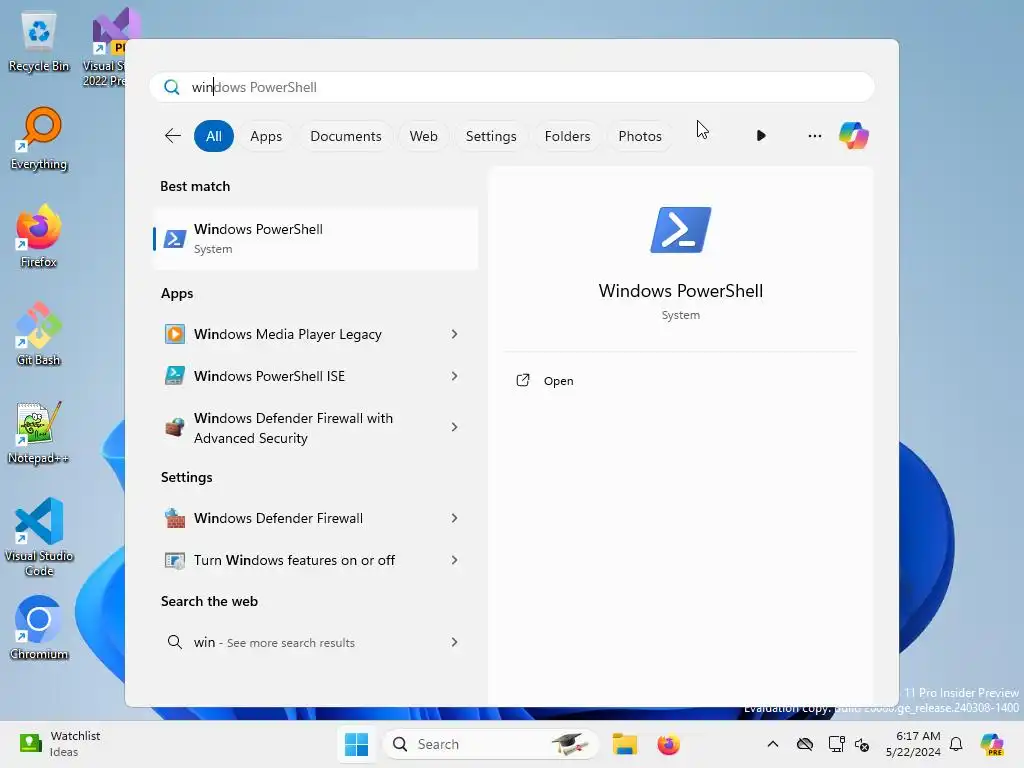The height and width of the screenshot is (768, 1024).
Task: Click the Copilot icon in the search panel
Action: (x=854, y=136)
